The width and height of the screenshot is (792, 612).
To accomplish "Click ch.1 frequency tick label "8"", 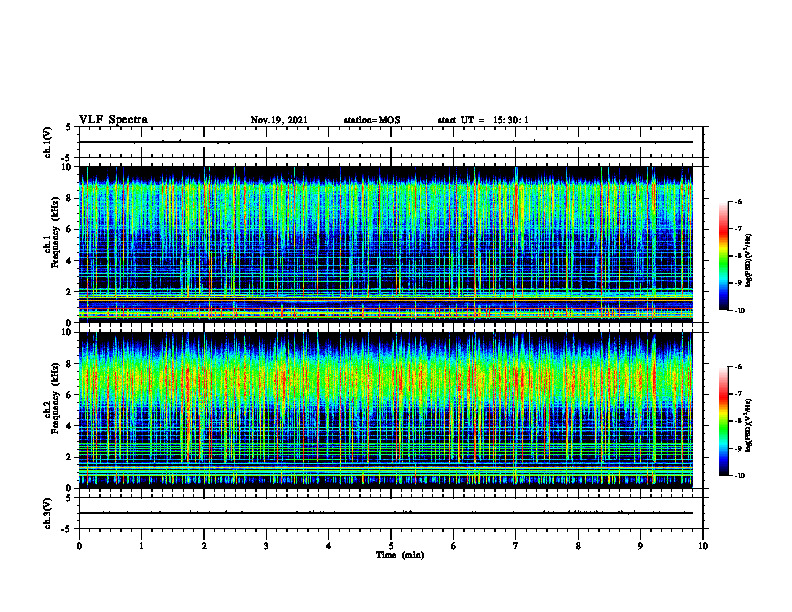I will pyautogui.click(x=69, y=198).
